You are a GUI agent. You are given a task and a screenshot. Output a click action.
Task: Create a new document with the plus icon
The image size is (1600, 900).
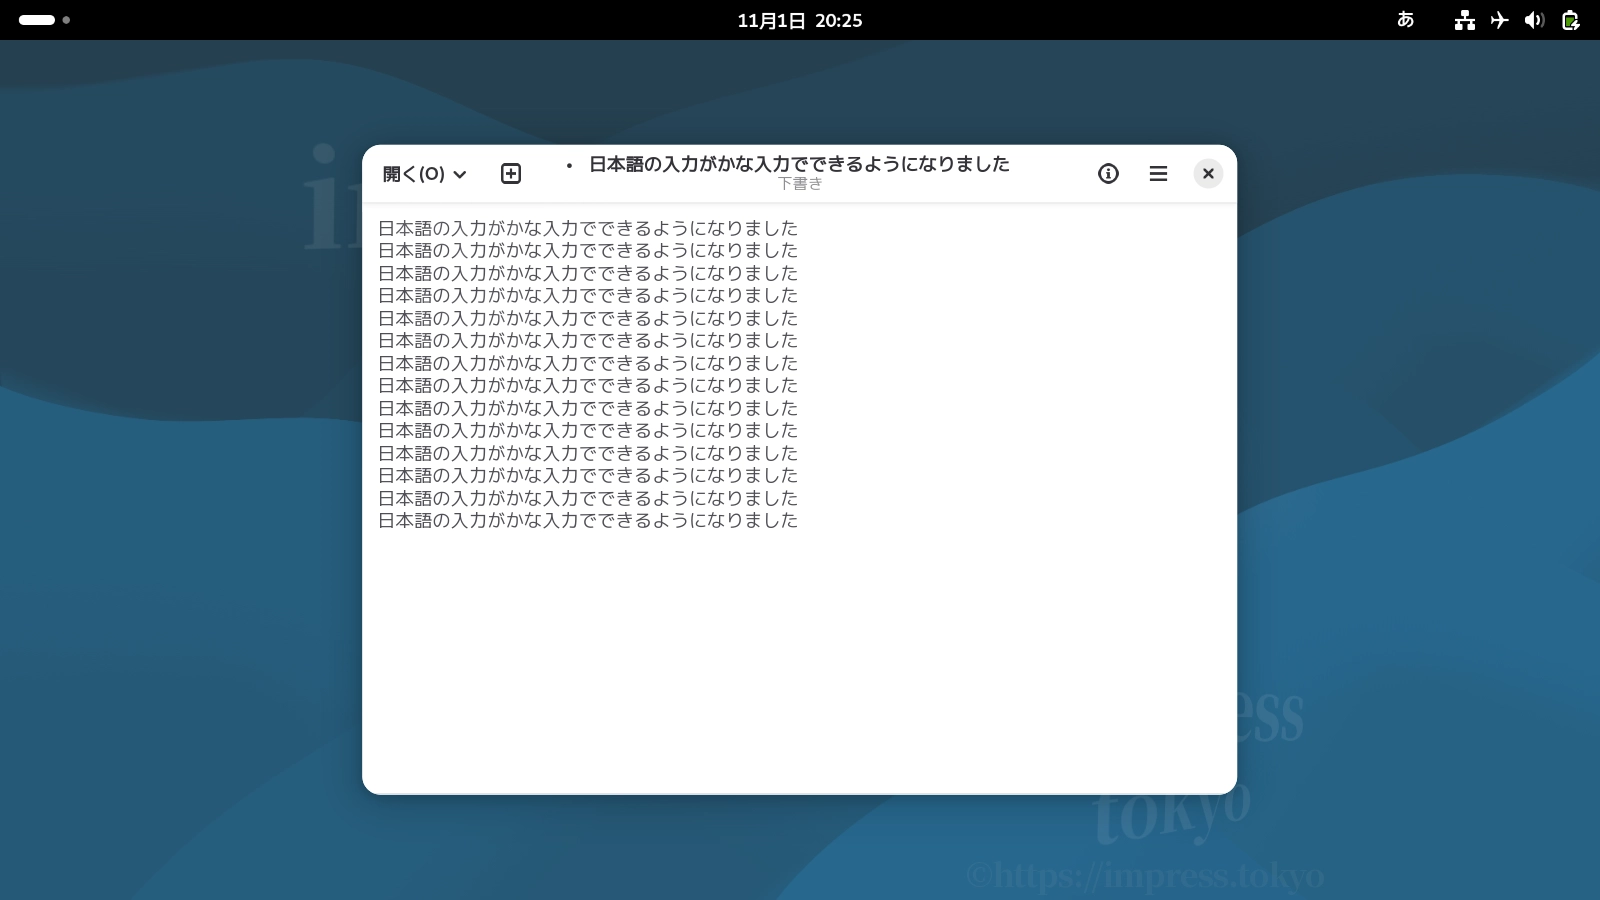pos(511,174)
